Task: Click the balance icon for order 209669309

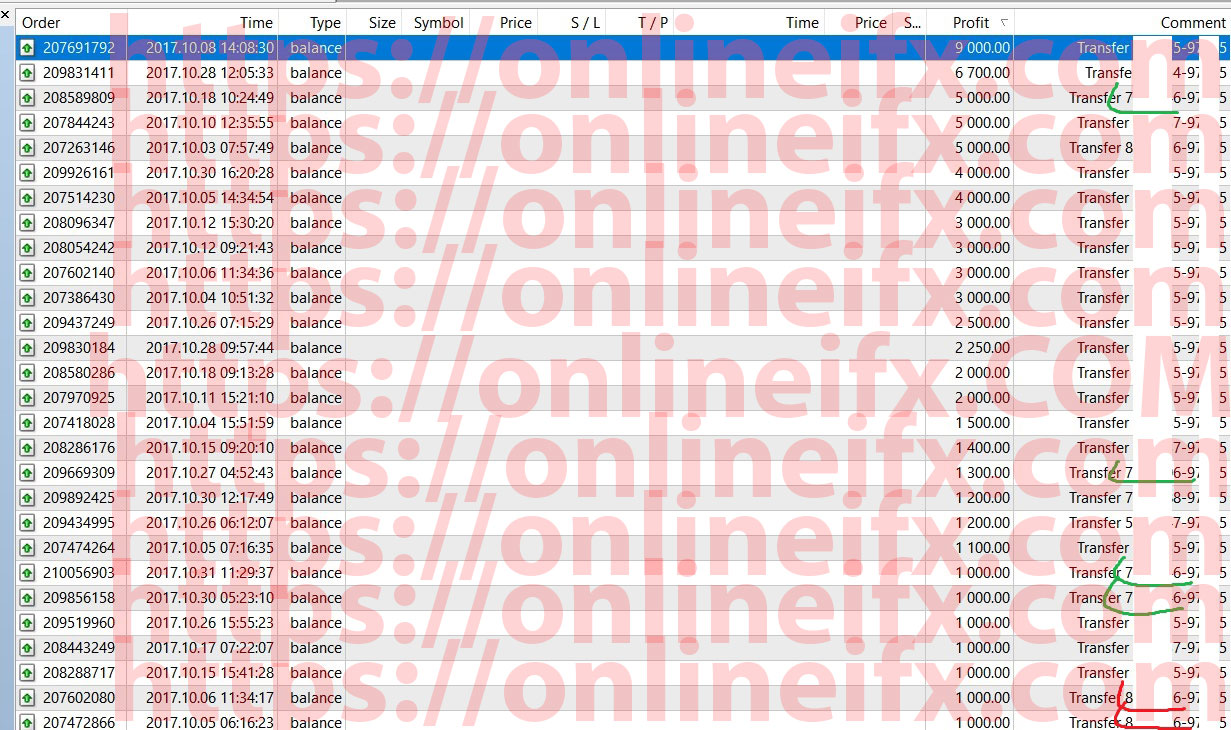Action: point(27,473)
